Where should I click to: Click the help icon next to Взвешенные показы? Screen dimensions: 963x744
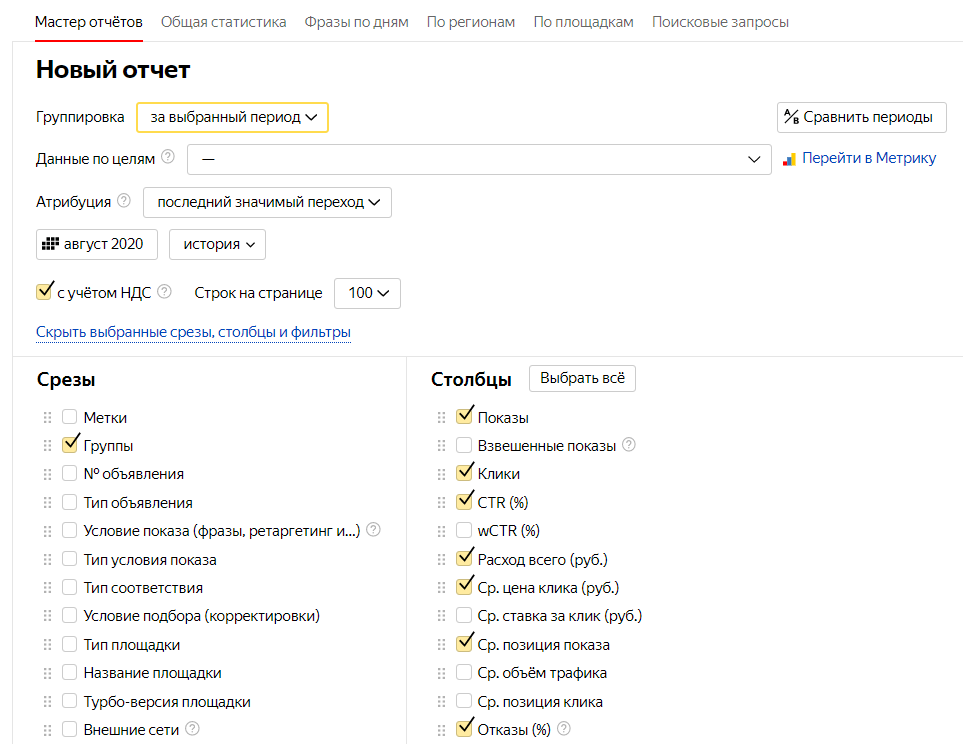click(x=628, y=444)
